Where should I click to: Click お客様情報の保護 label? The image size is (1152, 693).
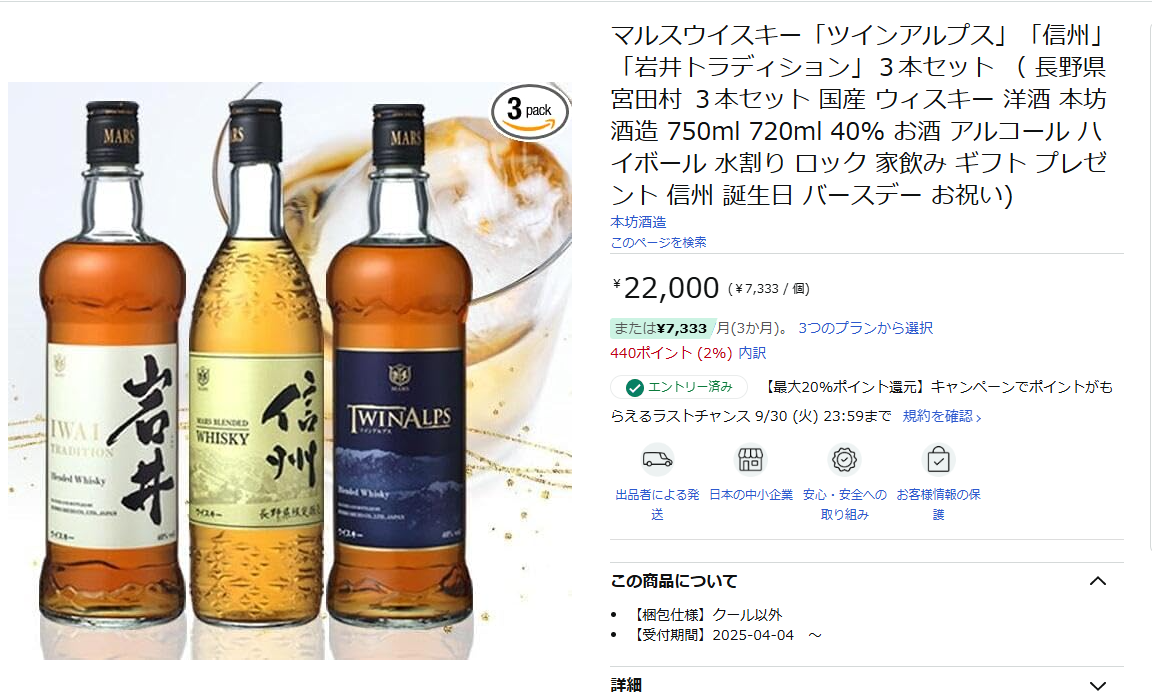click(938, 504)
